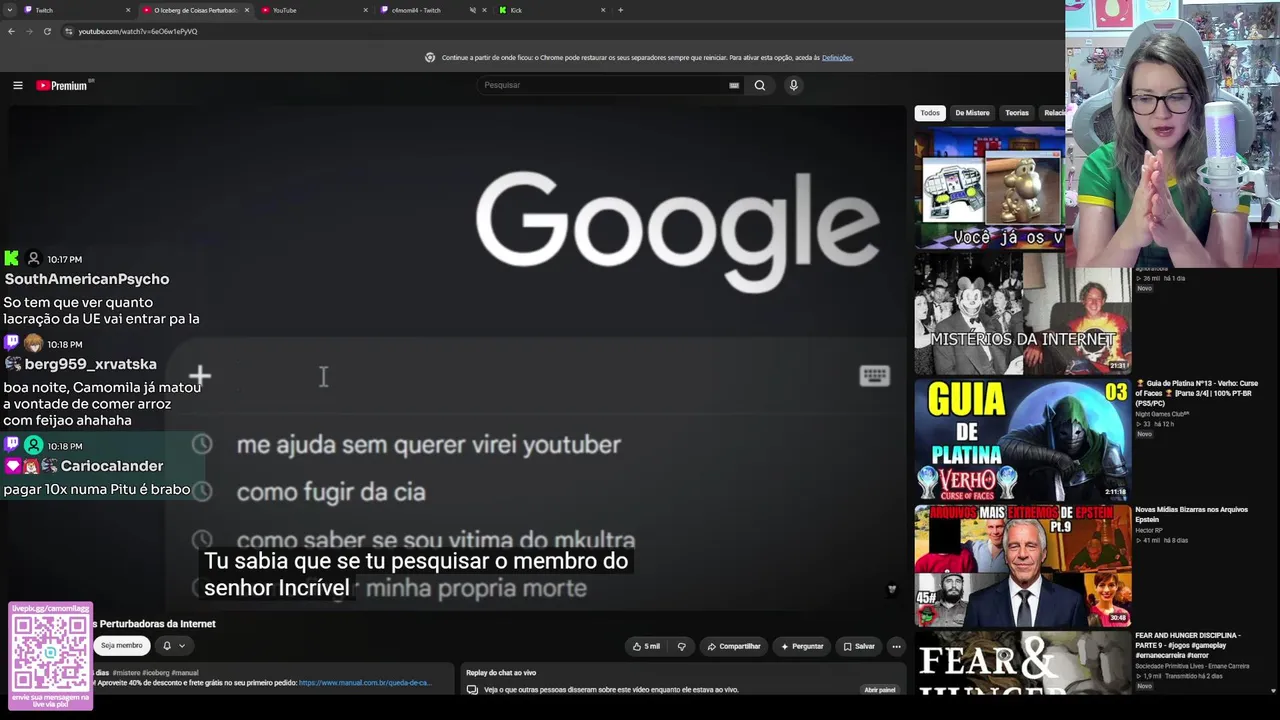
Task: Go to YouTube Premium home logo
Action: click(x=62, y=85)
